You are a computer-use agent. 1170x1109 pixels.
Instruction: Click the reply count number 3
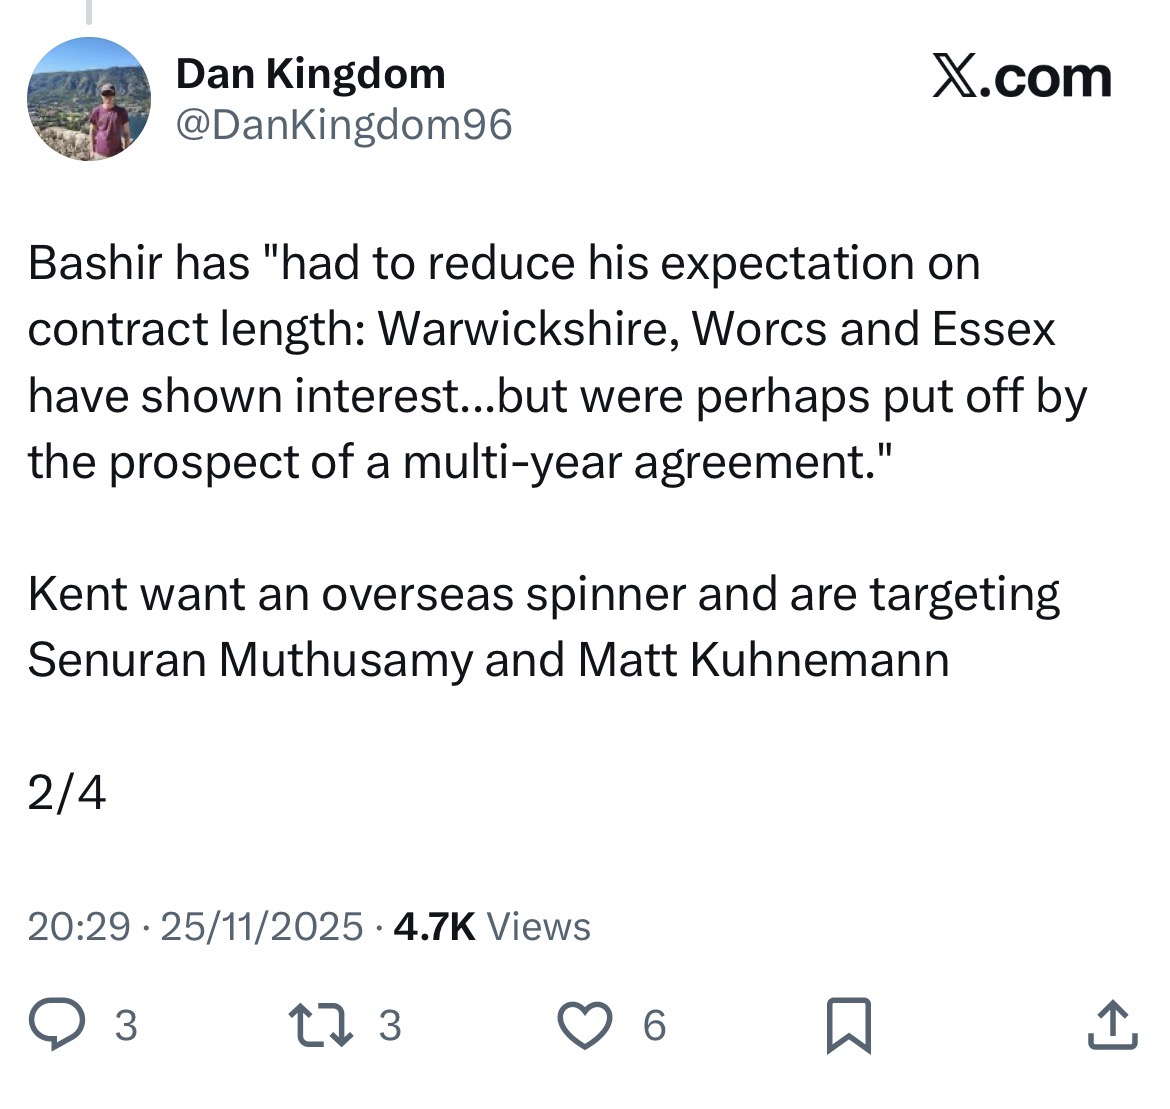pos(126,1025)
